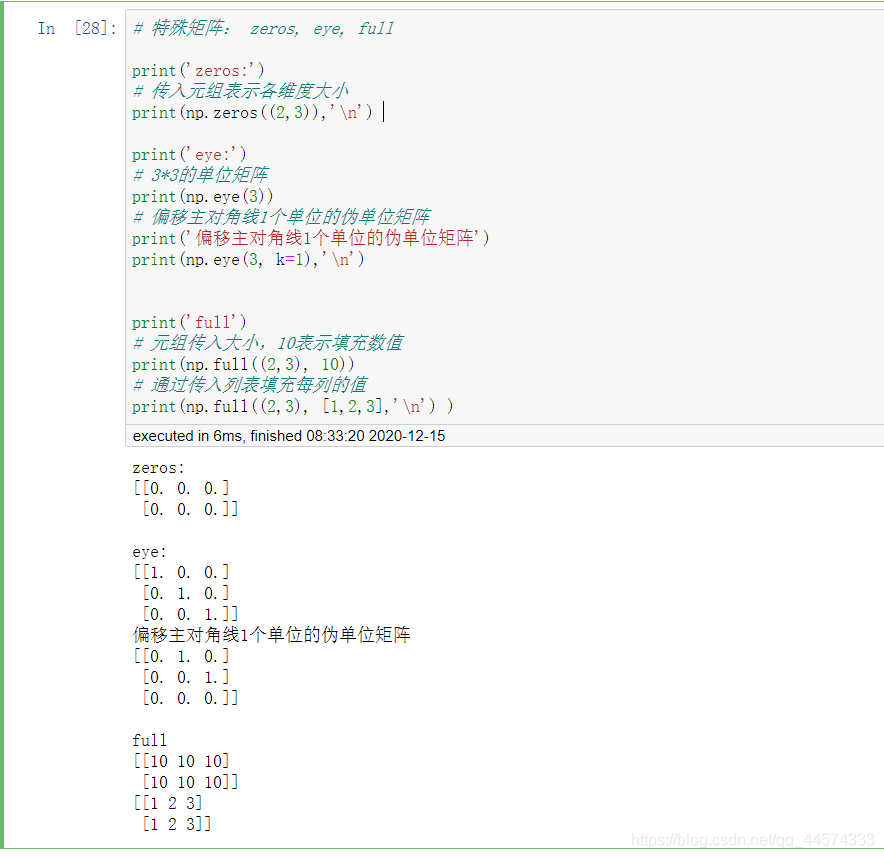Click comment '# 3*3的单位矩阵'
This screenshot has height=858, width=884.
201,175
